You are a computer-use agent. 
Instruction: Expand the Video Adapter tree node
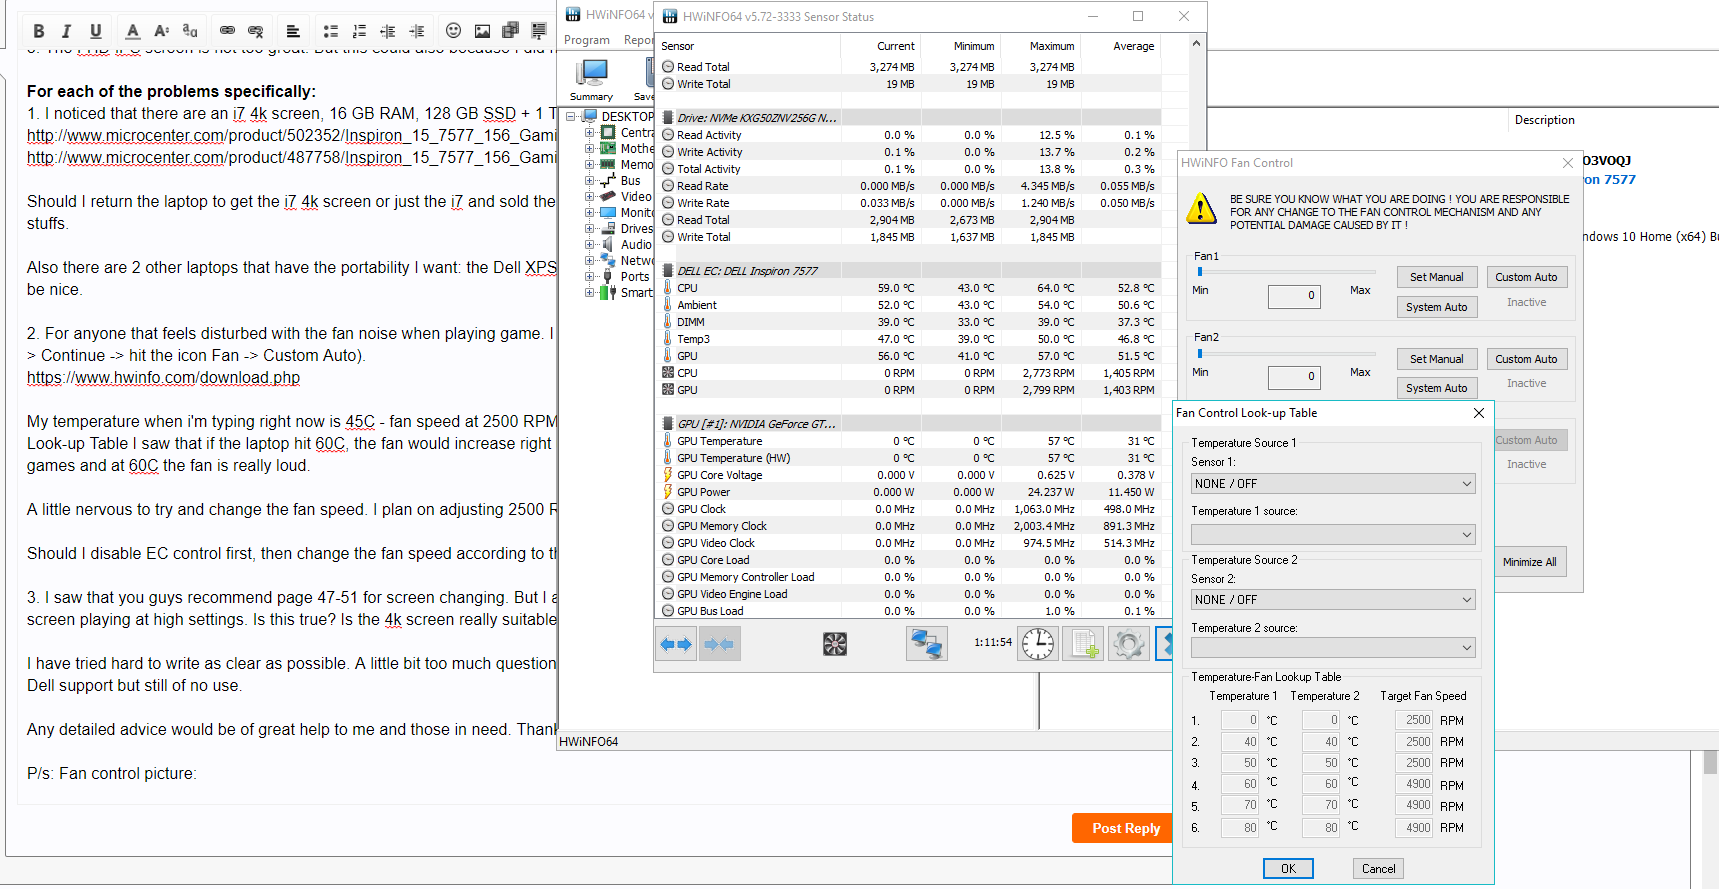(x=590, y=196)
